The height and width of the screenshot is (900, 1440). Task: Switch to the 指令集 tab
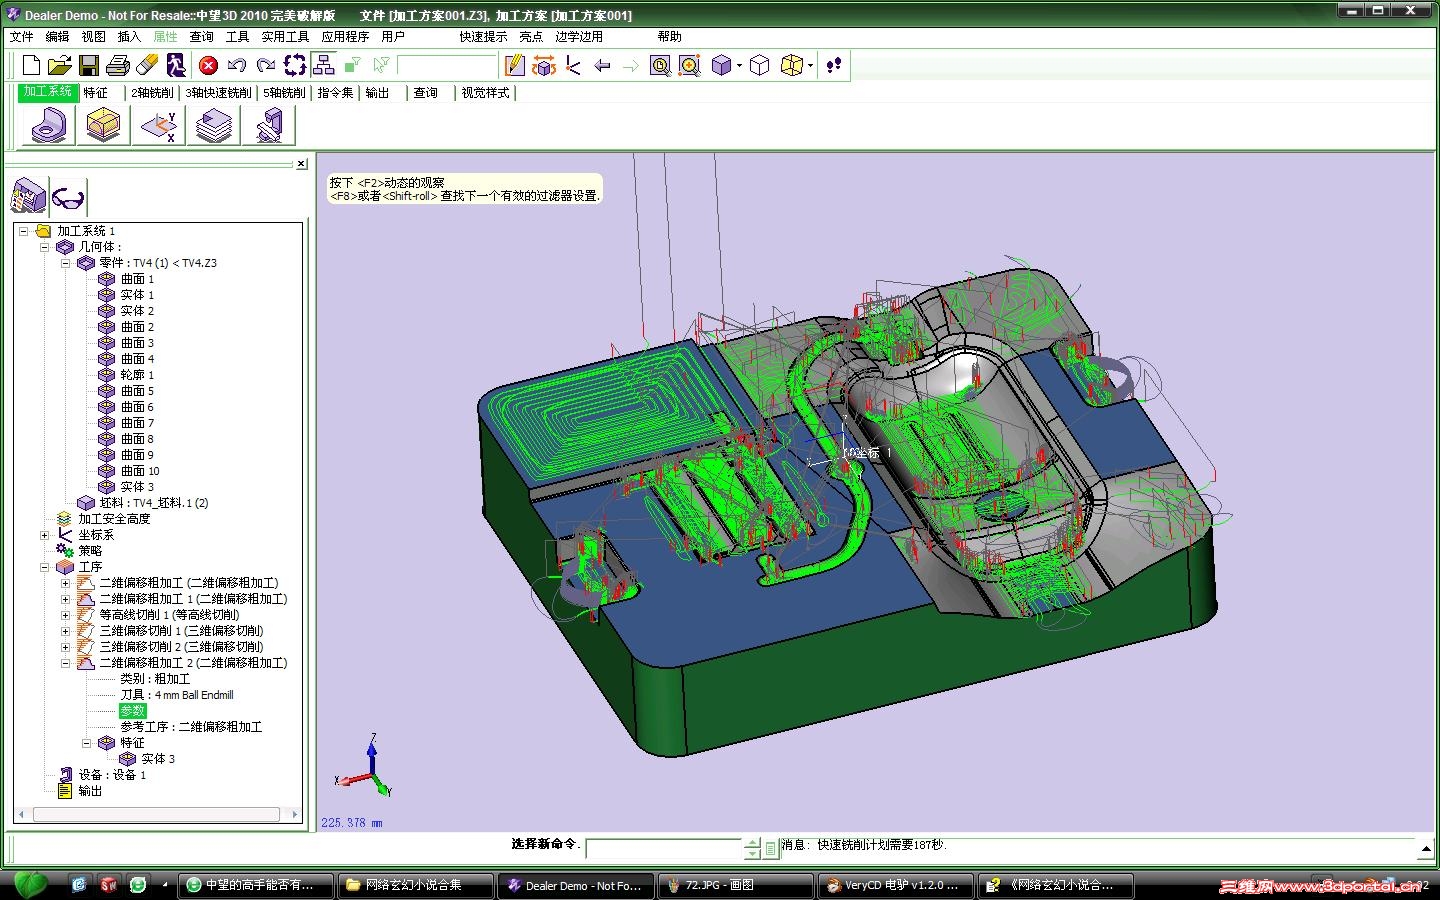point(336,92)
